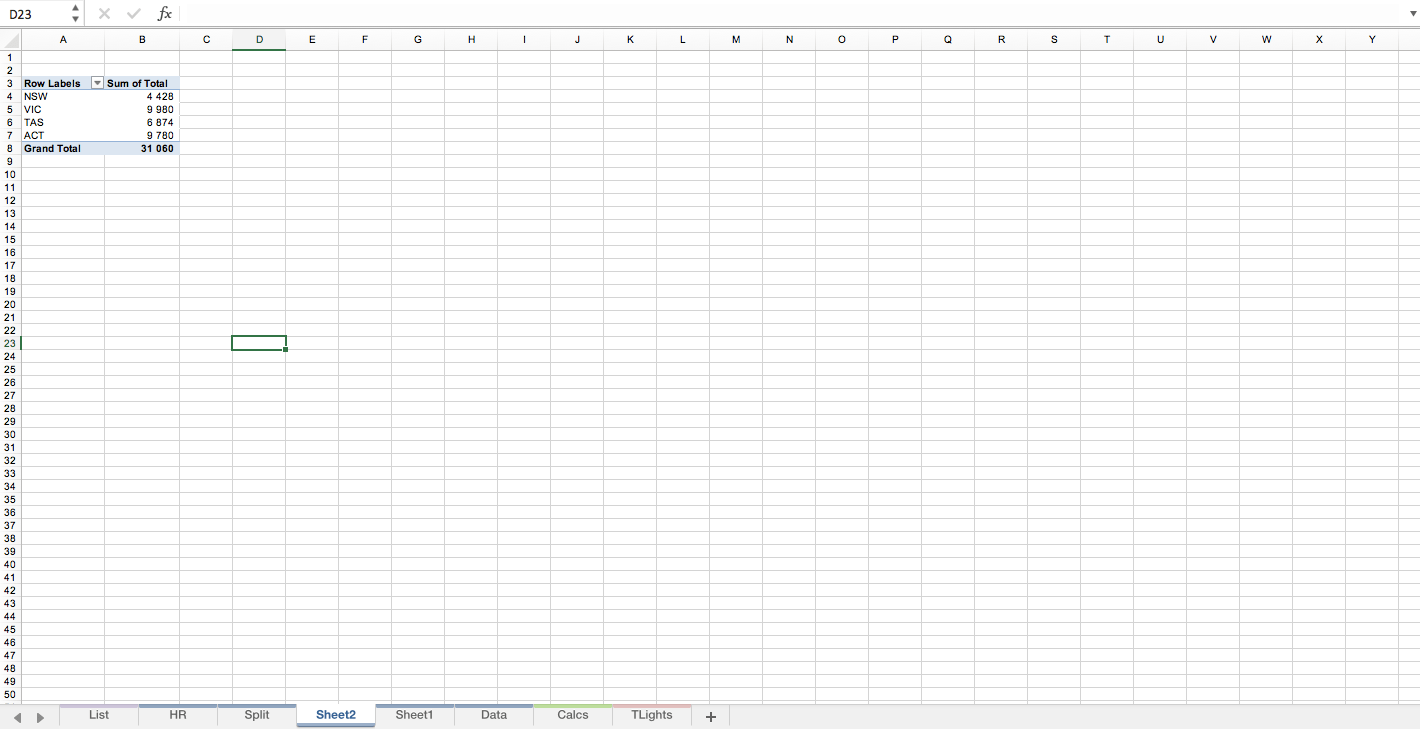Open the insert function fx button
Viewport: 1420px width, 729px height.
click(x=165, y=14)
